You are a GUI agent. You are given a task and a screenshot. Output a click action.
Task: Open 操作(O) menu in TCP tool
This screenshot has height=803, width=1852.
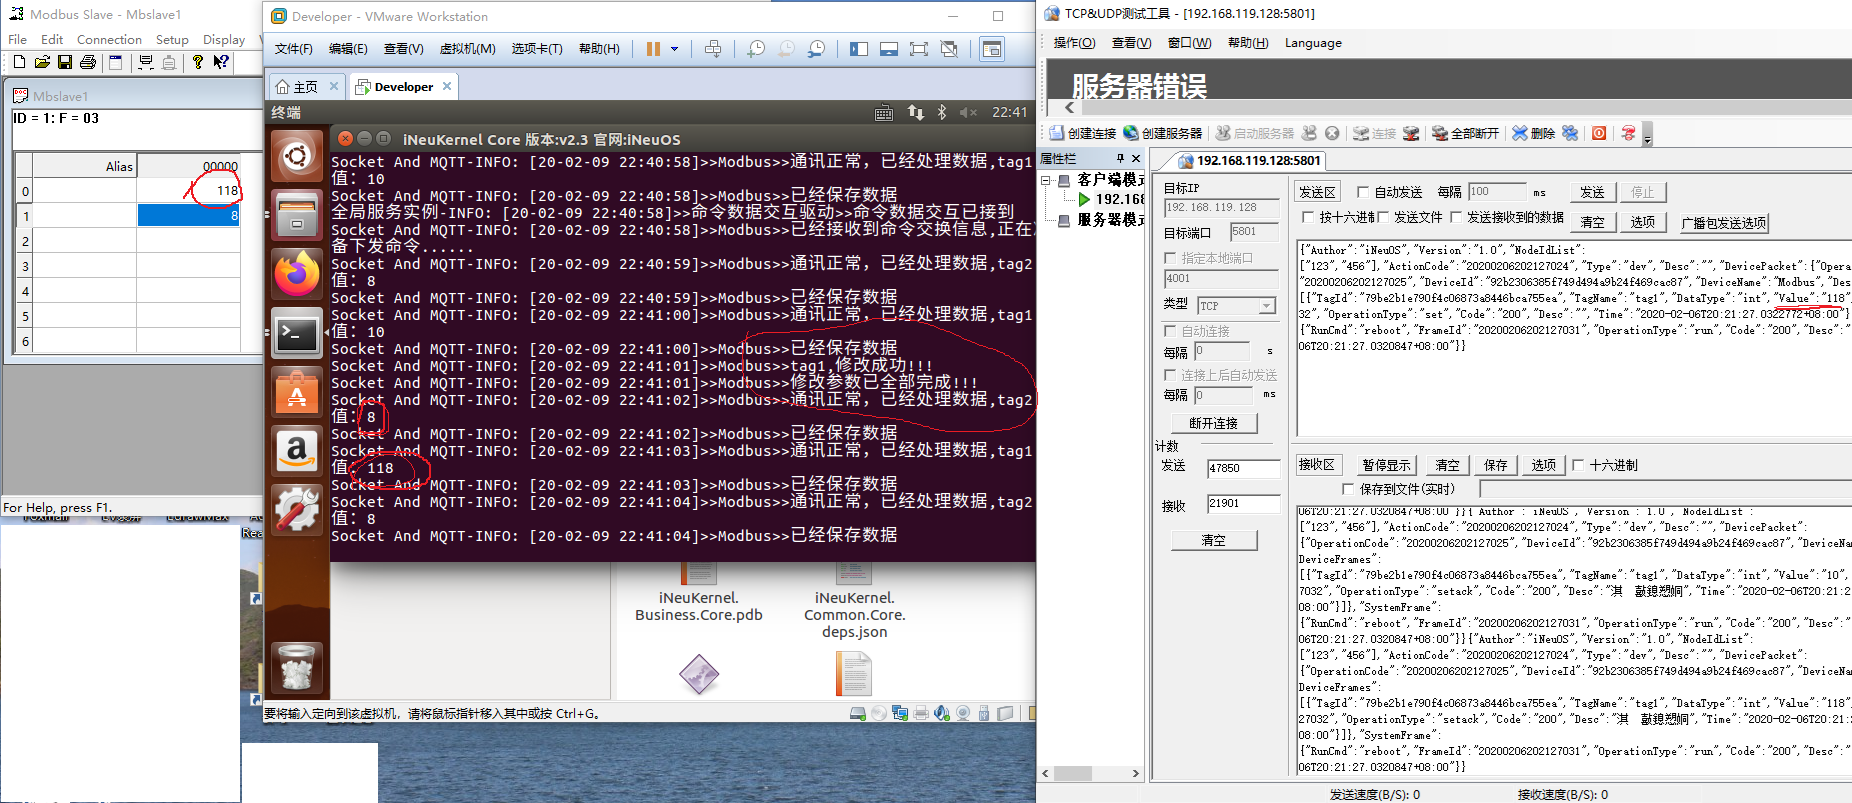tap(1074, 42)
